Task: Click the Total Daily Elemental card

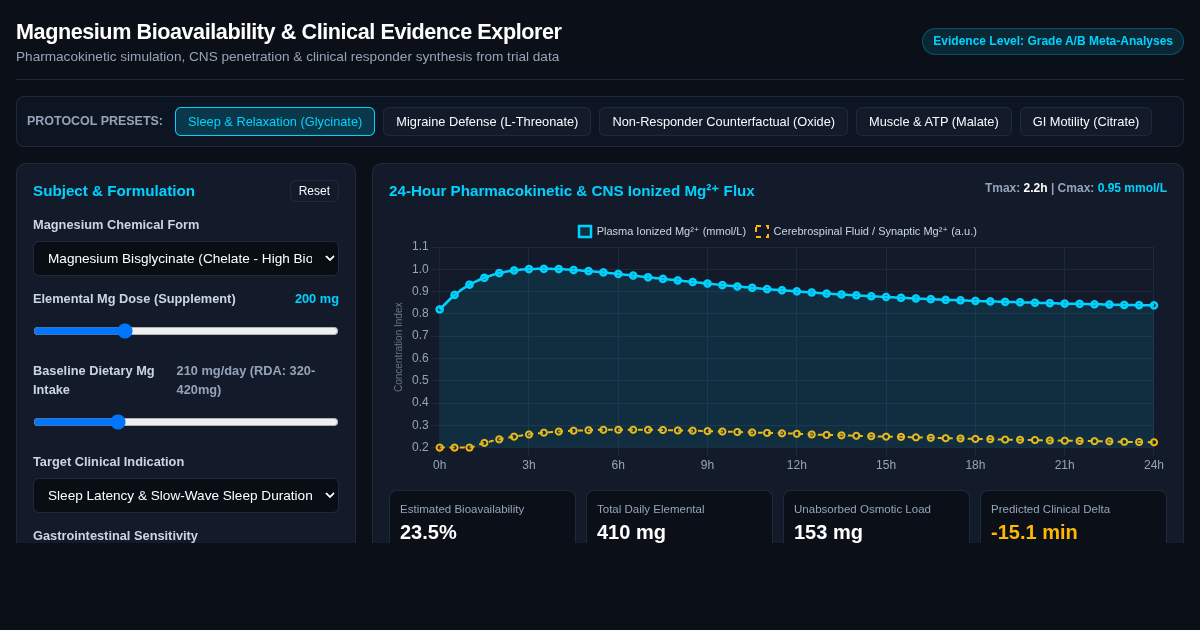Action: tap(679, 517)
